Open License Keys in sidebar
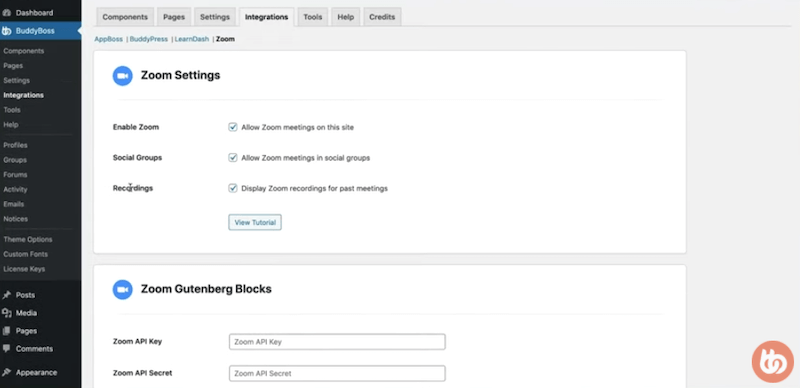The image size is (800, 388). [x=24, y=270]
